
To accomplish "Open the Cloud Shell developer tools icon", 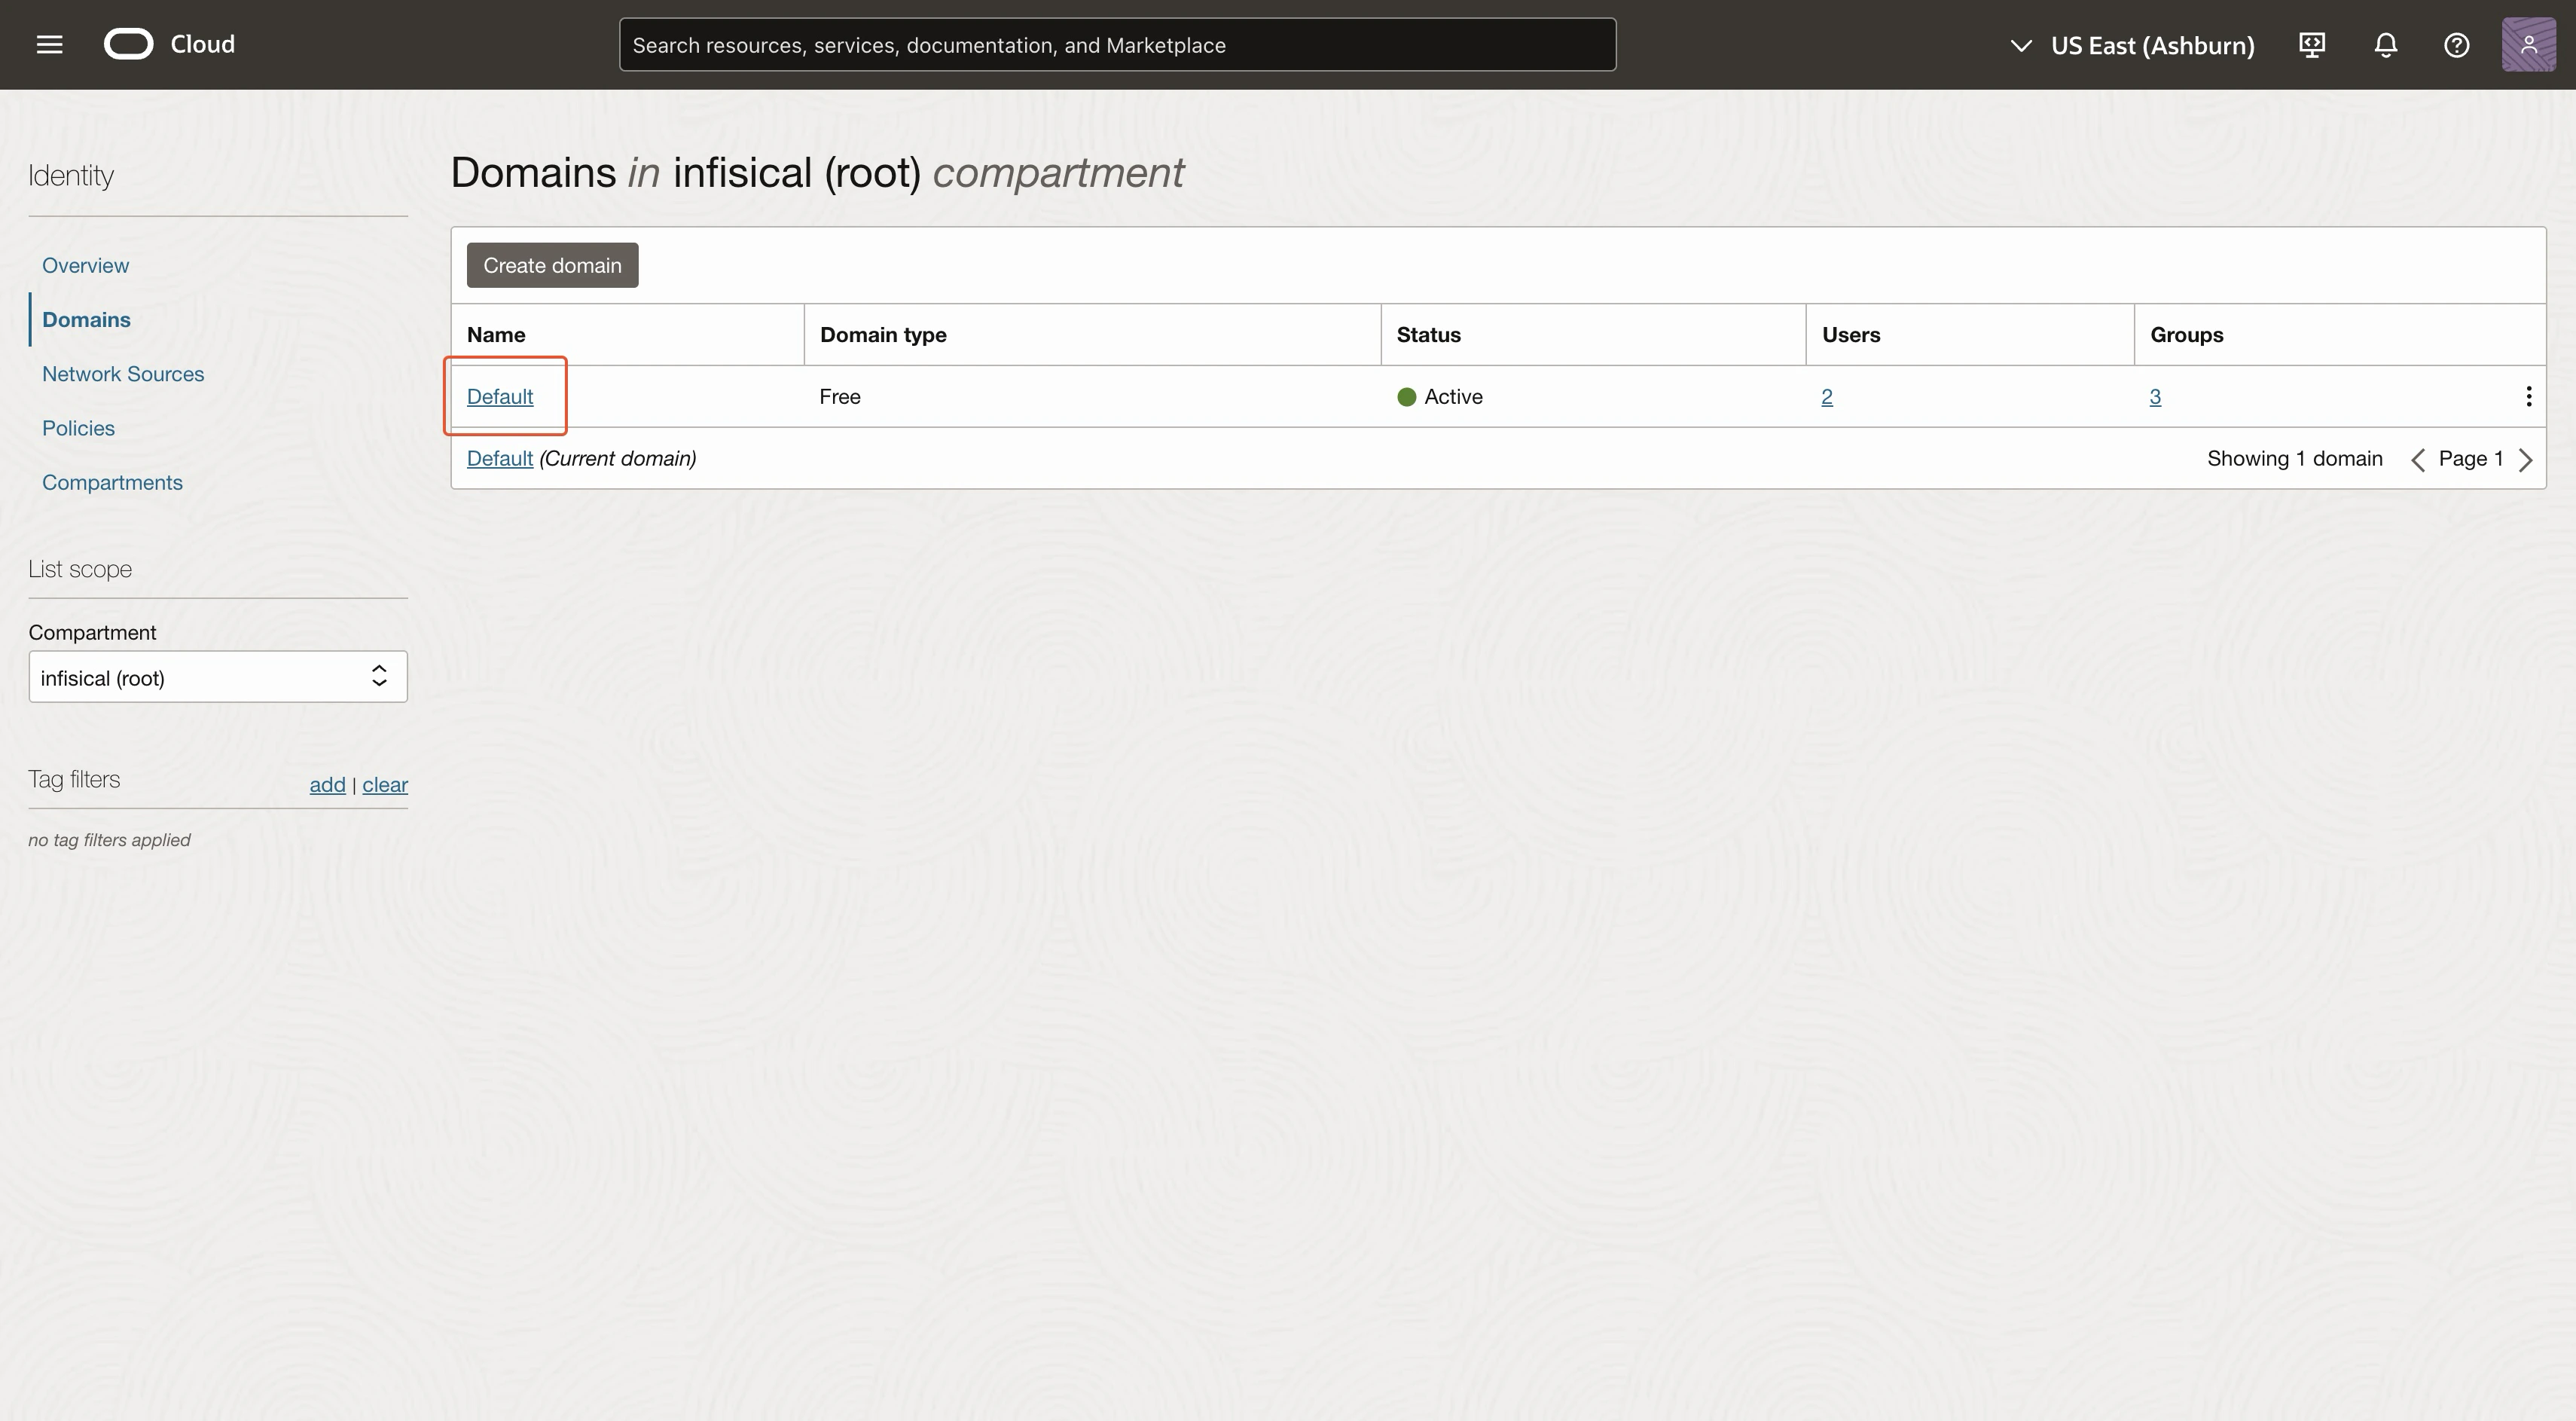I will coord(2312,45).
